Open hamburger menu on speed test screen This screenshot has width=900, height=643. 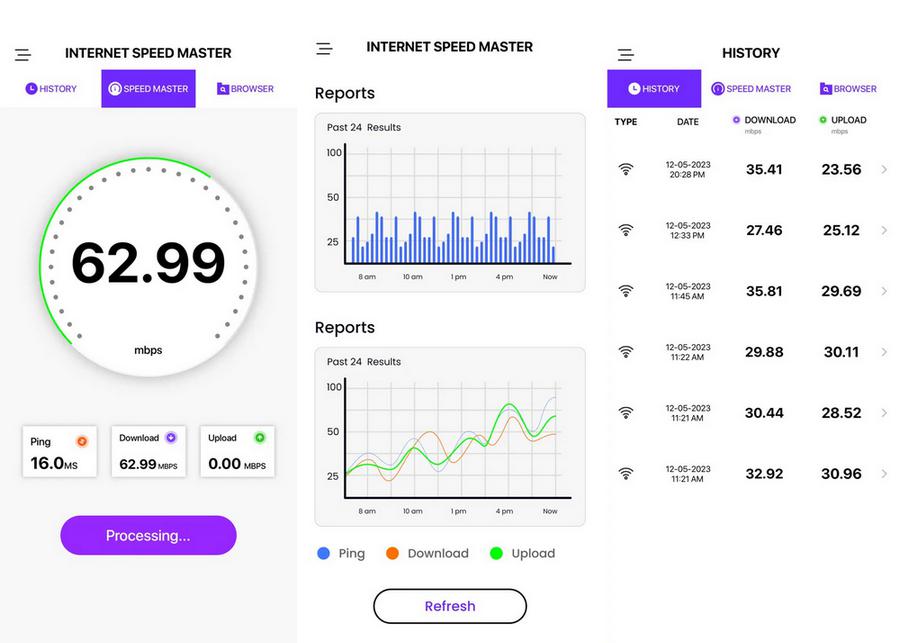coord(23,55)
